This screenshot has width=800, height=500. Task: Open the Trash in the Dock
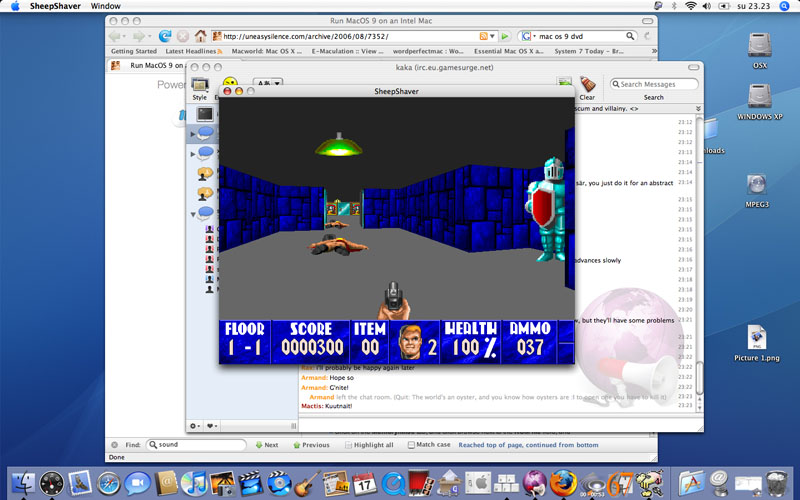tap(777, 483)
